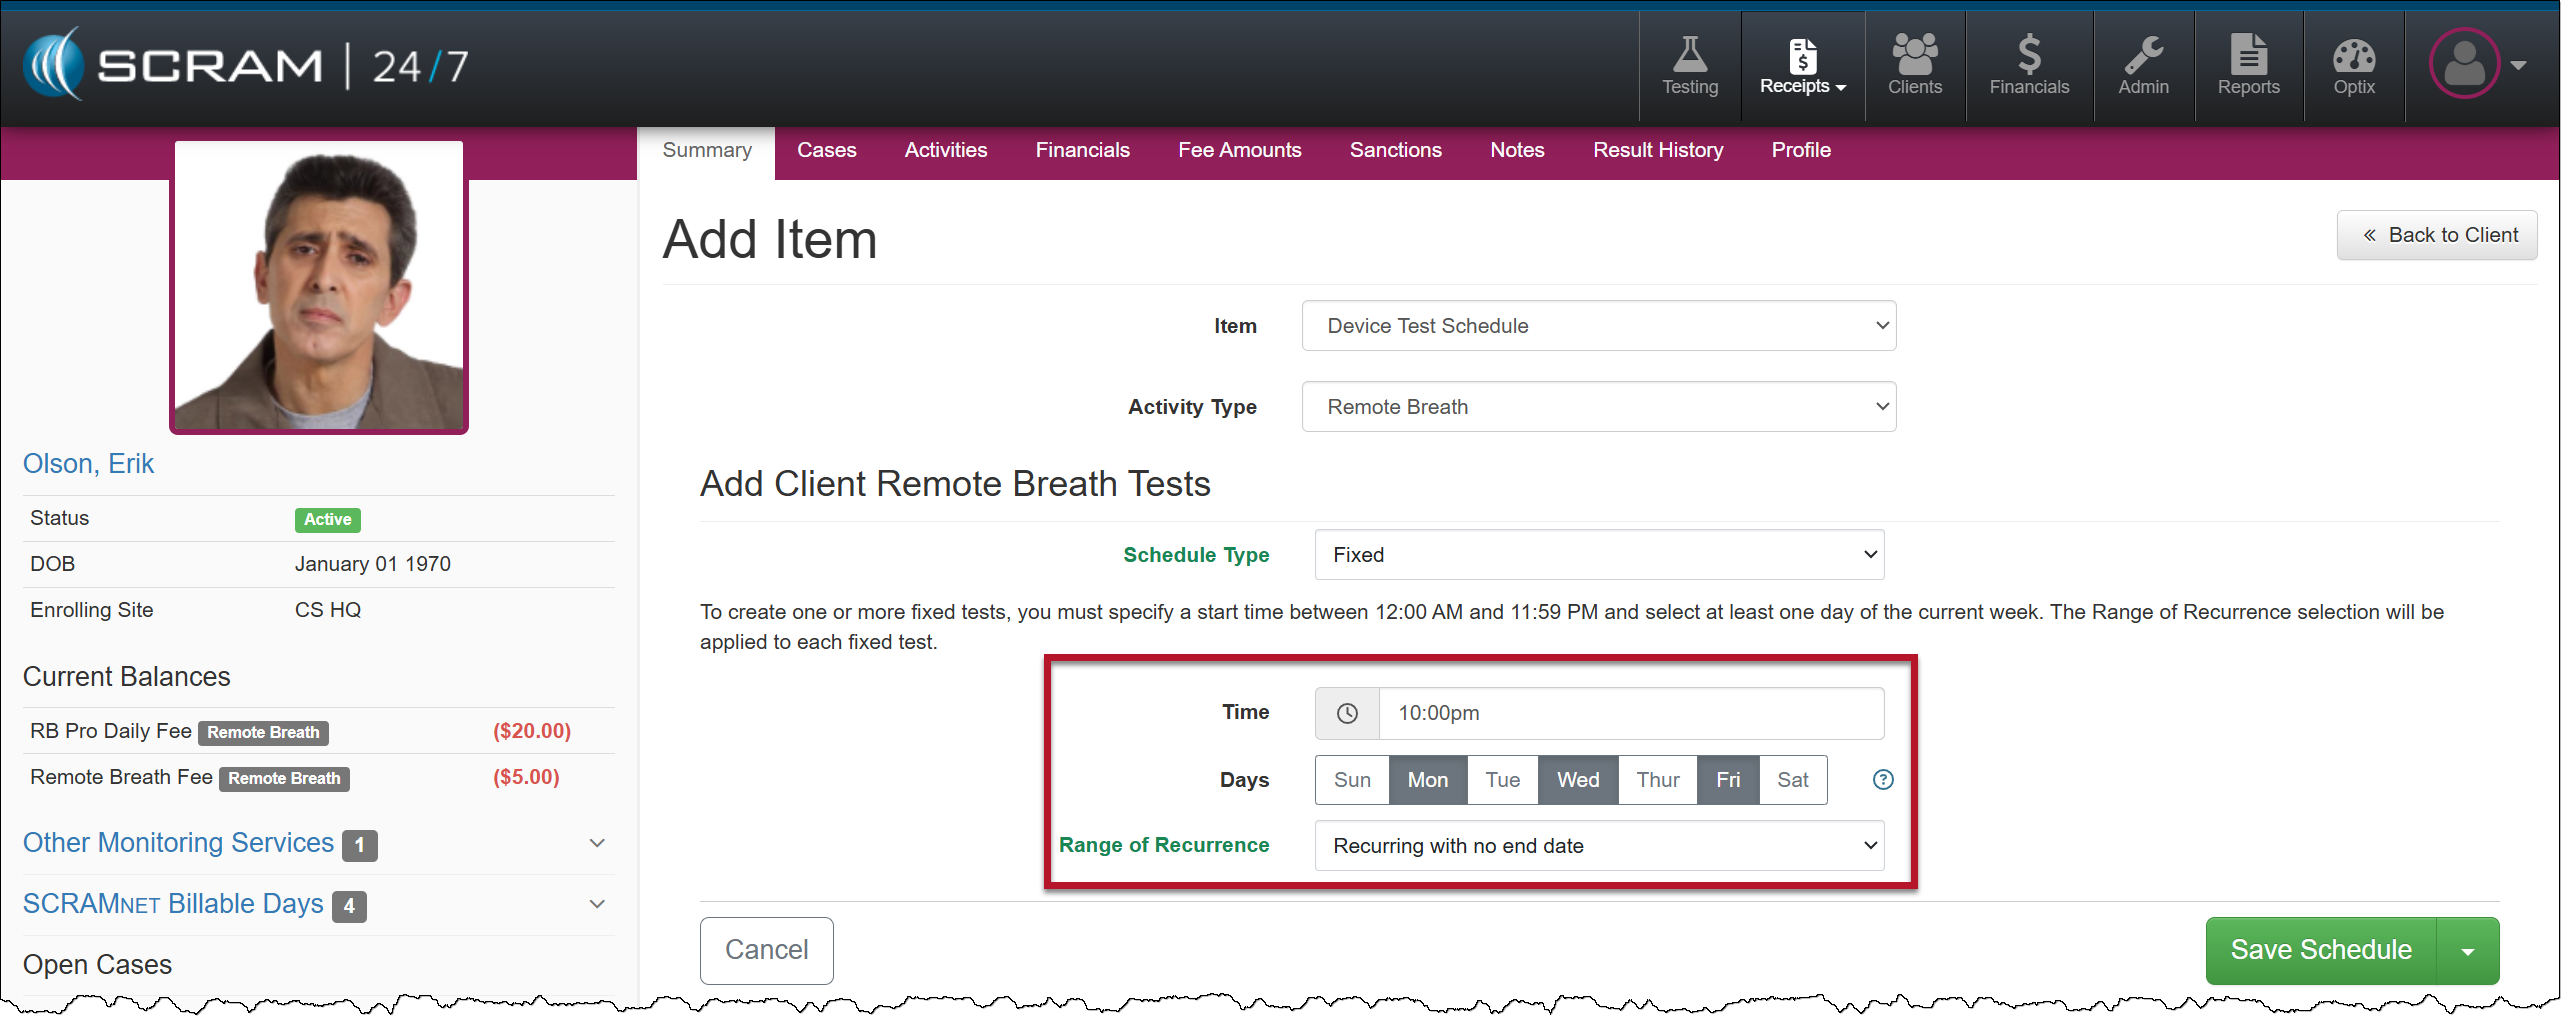
Task: Deselect the Wed day button
Action: [x=1577, y=780]
